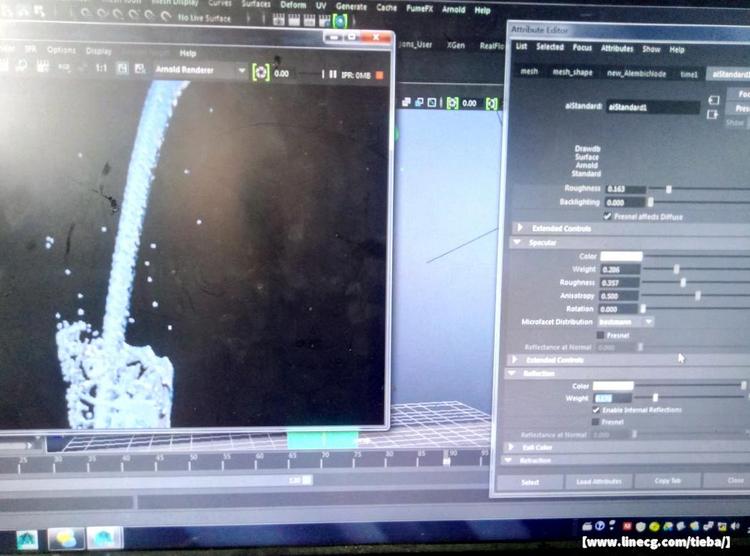The height and width of the screenshot is (556, 750).
Task: Click the third square icon in the viewport panel toolbar
Action: (x=432, y=102)
